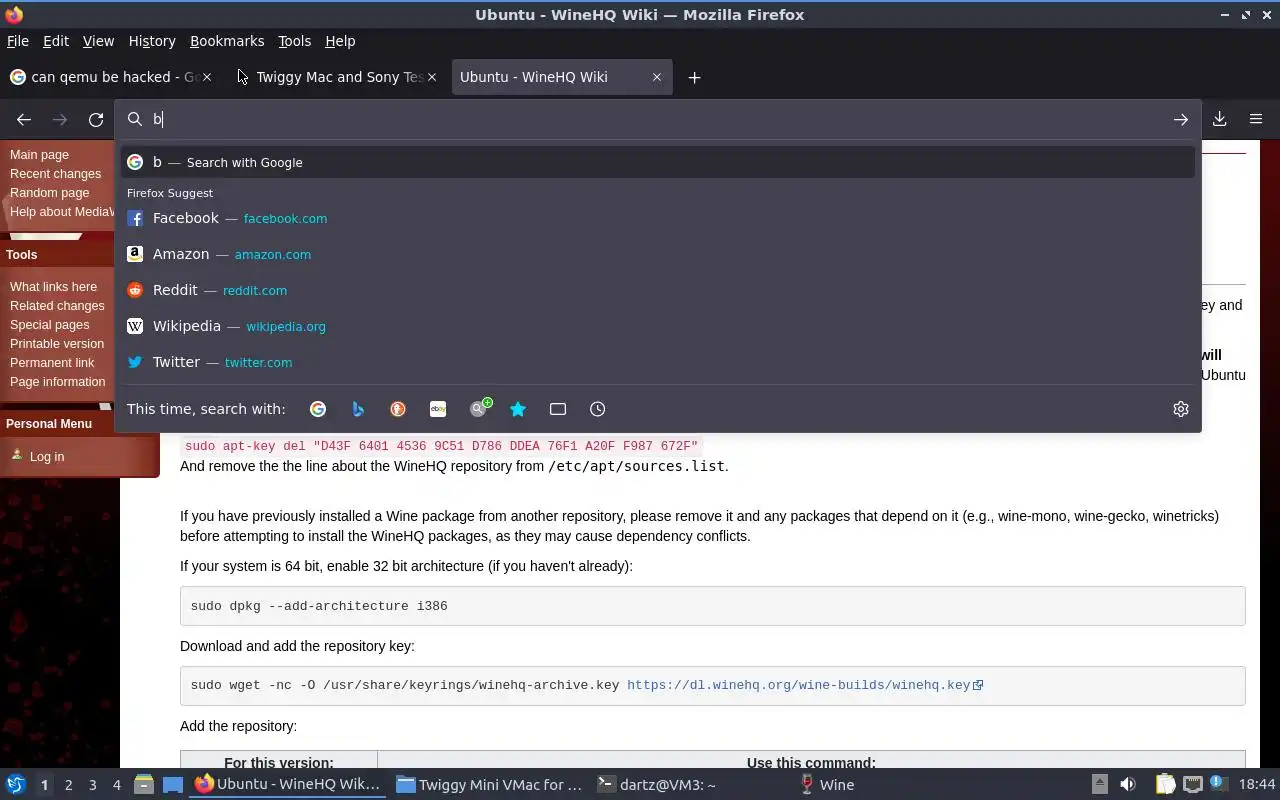Select the Facebook suggestion
This screenshot has height=800, width=1280.
(x=658, y=218)
